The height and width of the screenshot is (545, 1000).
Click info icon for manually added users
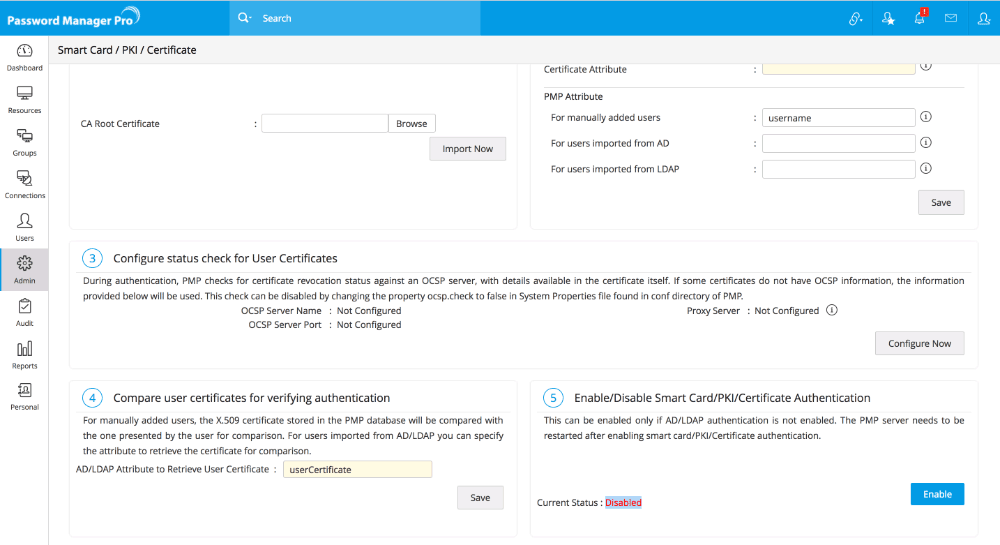pyautogui.click(x=925, y=117)
